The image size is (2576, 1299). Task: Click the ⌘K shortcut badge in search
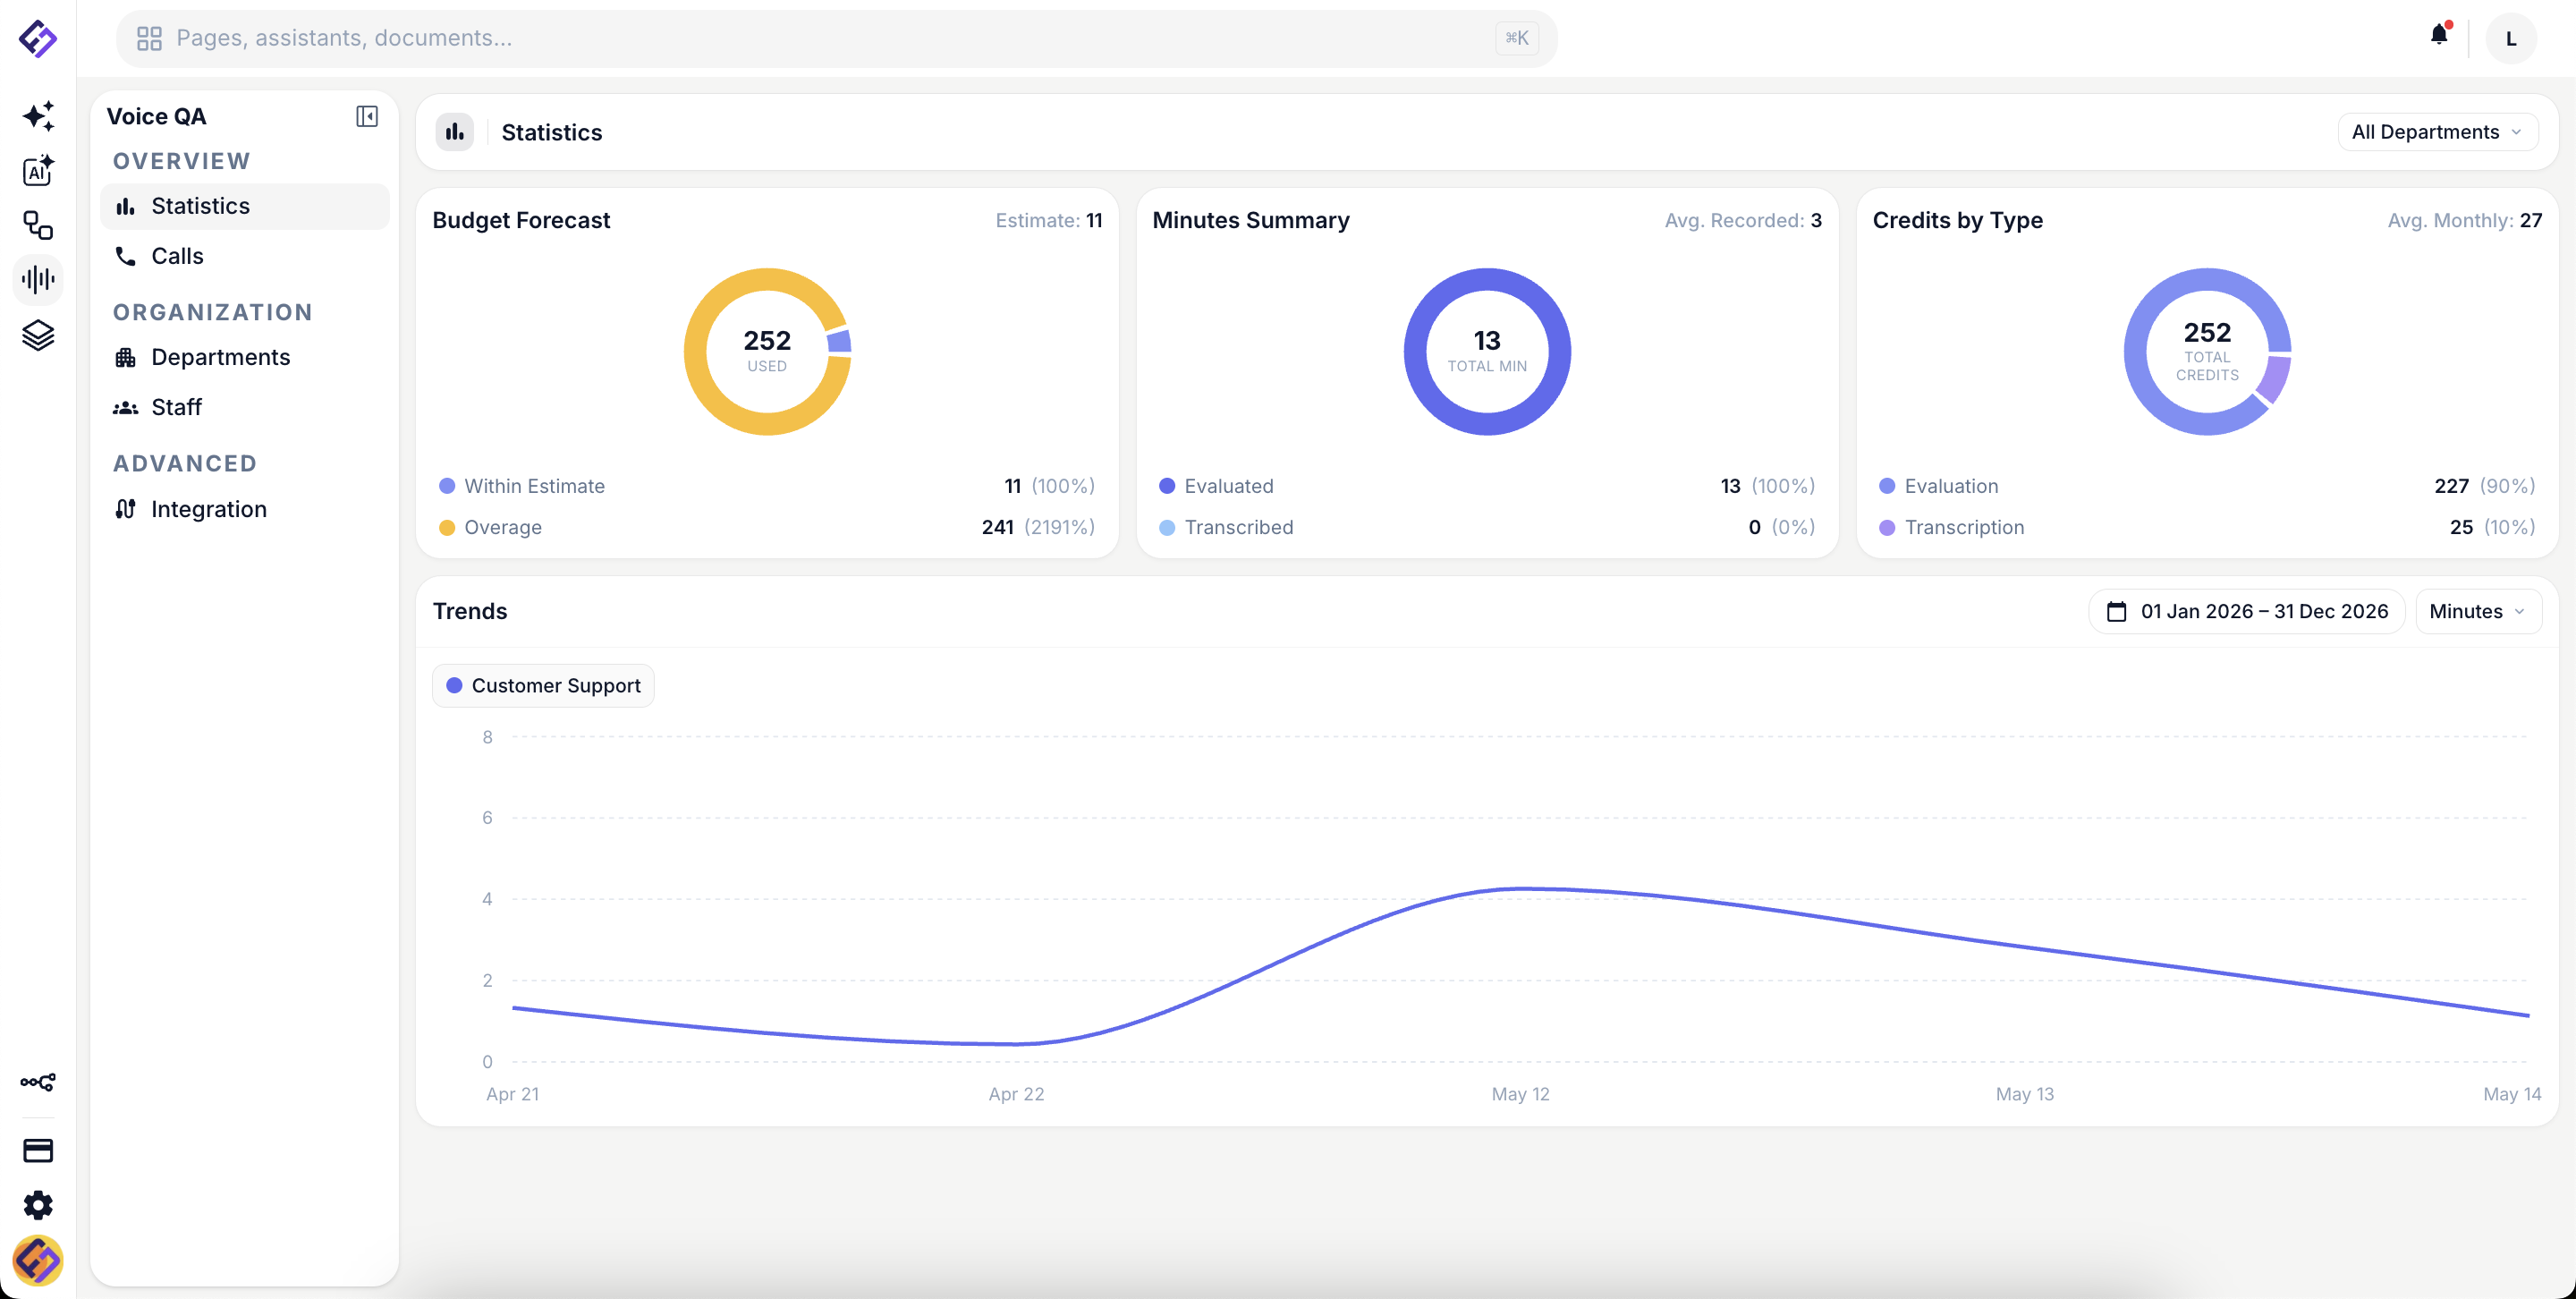1516,39
